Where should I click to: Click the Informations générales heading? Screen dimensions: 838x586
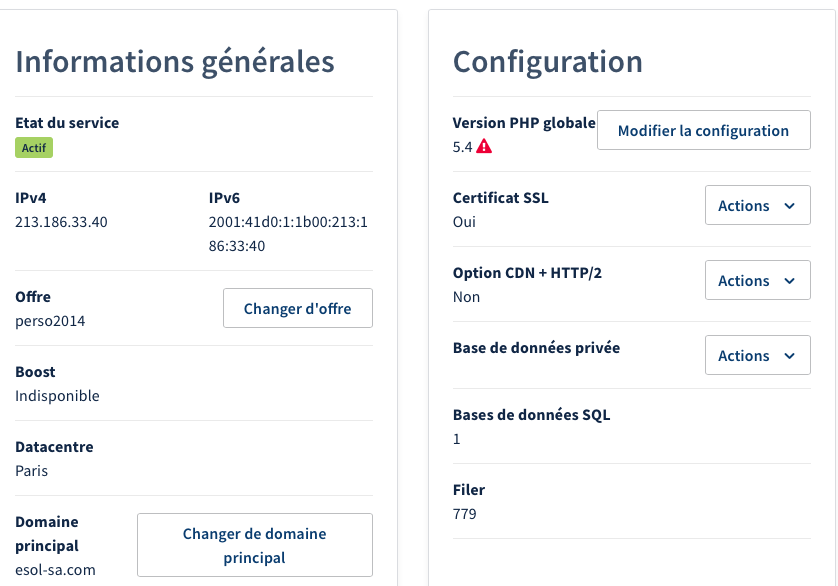[x=175, y=62]
